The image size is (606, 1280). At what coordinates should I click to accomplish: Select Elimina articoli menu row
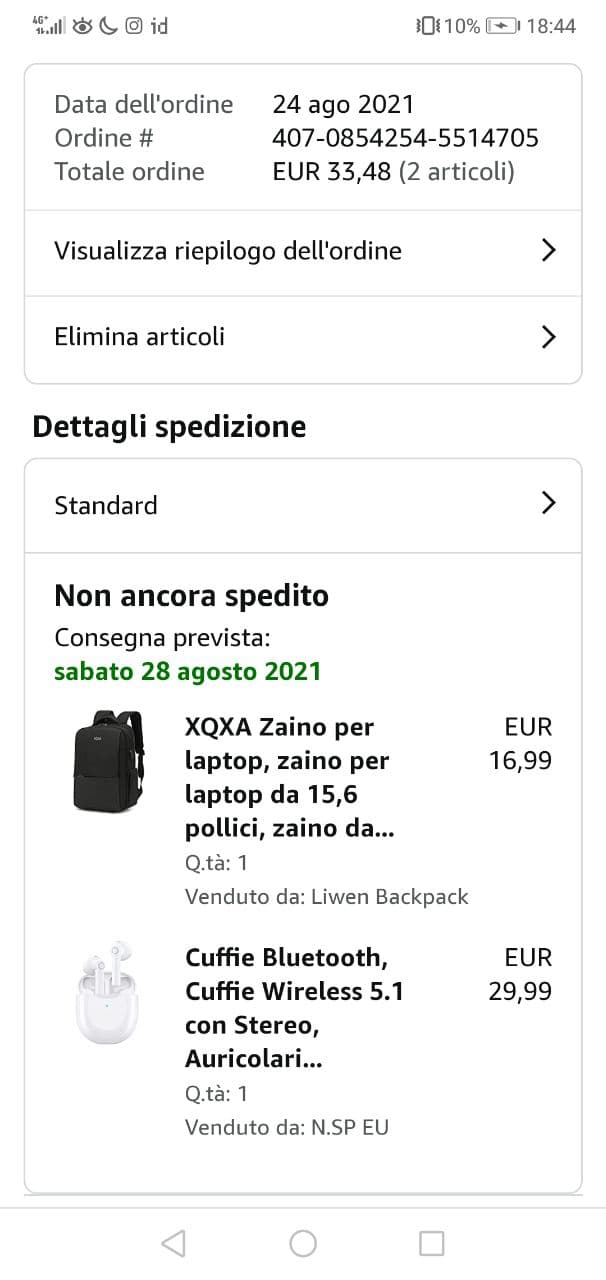140,337
